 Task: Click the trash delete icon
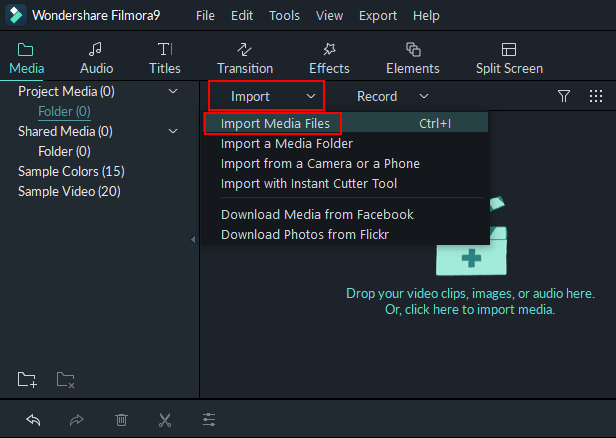pos(121,420)
